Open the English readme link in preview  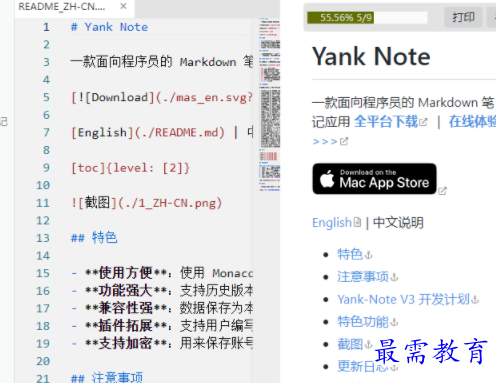point(332,223)
